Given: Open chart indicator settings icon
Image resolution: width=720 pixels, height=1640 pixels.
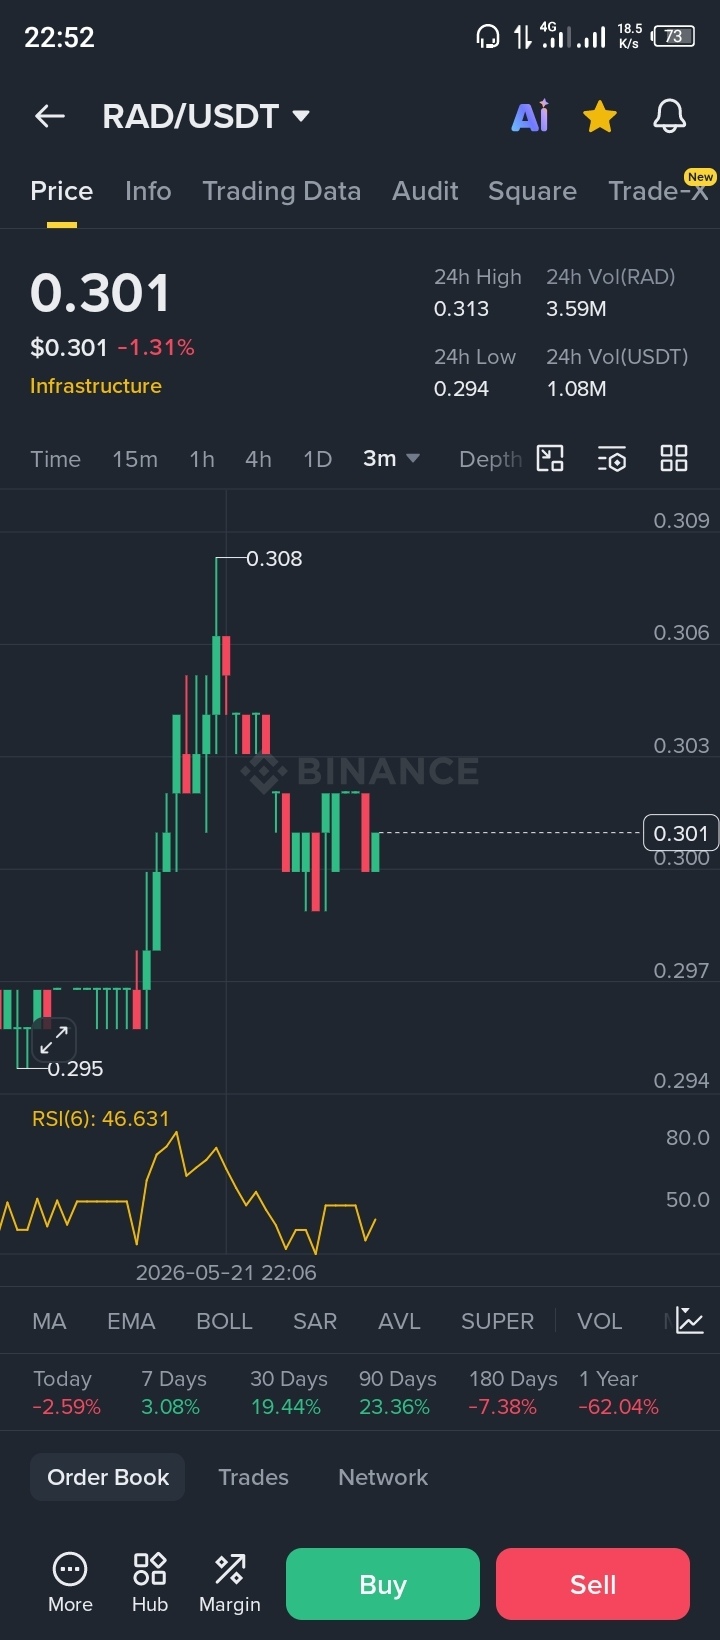Looking at the screenshot, I should [612, 458].
